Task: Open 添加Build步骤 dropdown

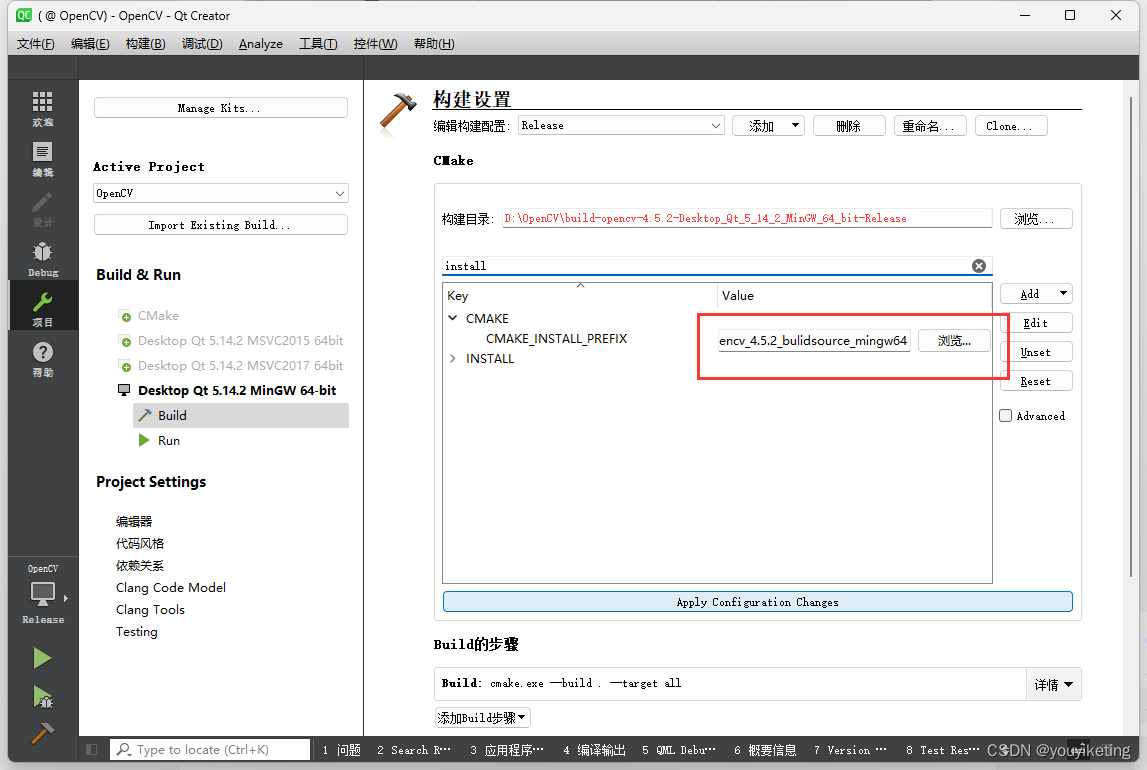Action: 482,718
